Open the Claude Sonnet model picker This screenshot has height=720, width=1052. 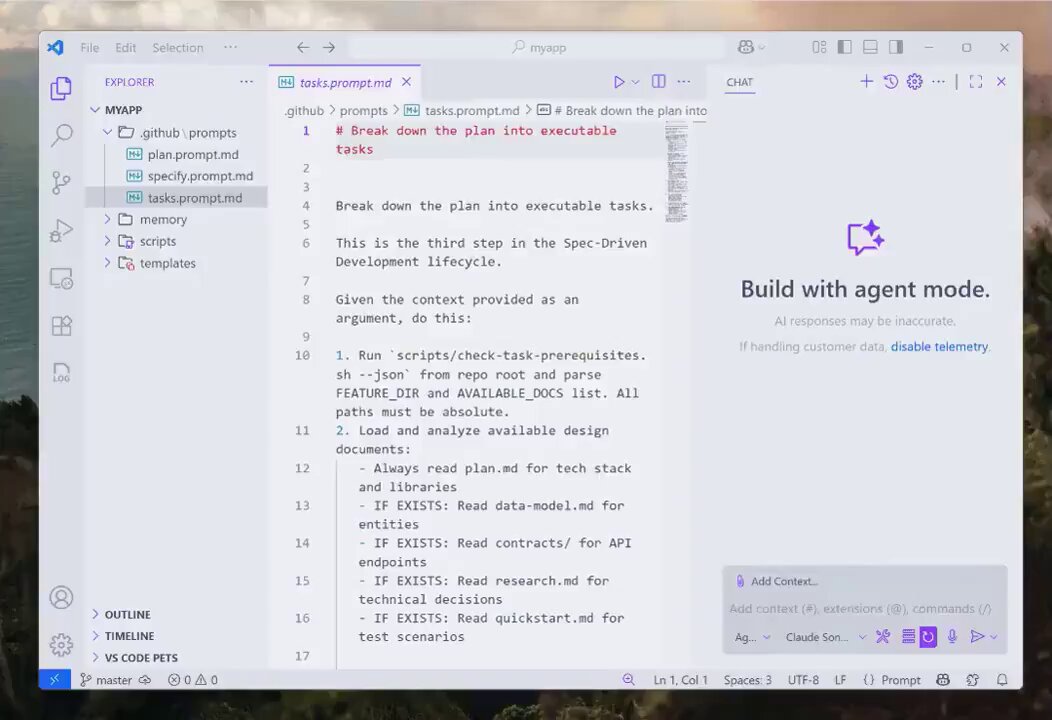coord(825,637)
